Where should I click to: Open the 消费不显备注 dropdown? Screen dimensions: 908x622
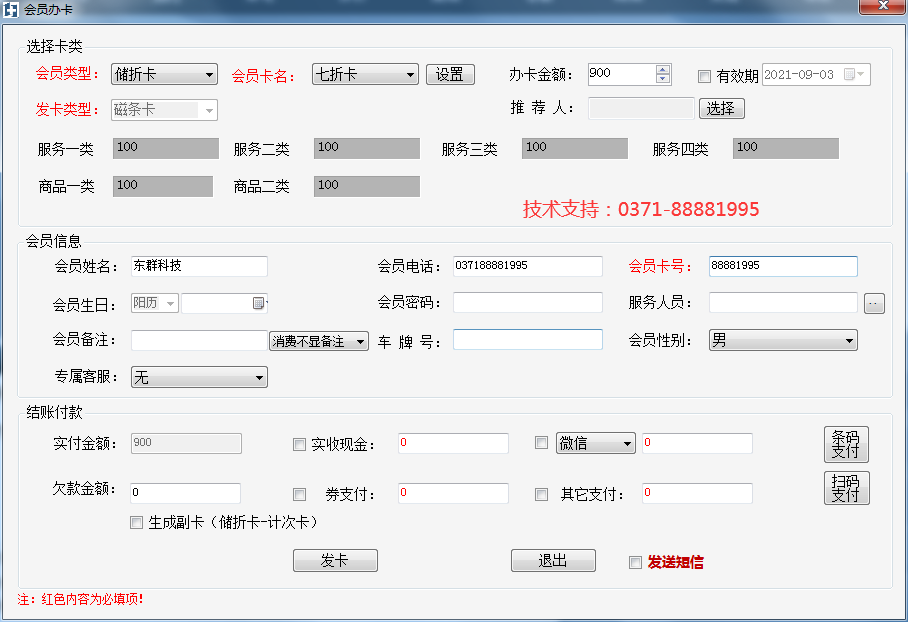coord(318,341)
